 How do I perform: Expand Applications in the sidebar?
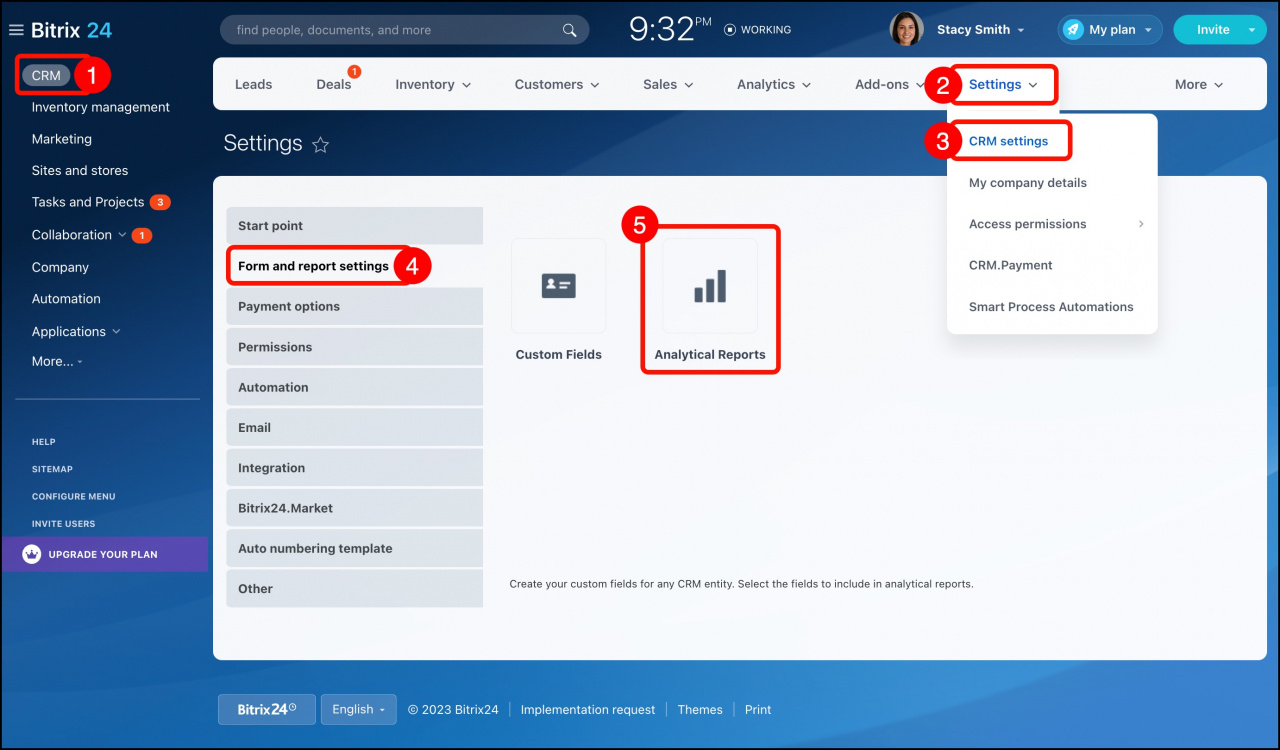coord(116,331)
